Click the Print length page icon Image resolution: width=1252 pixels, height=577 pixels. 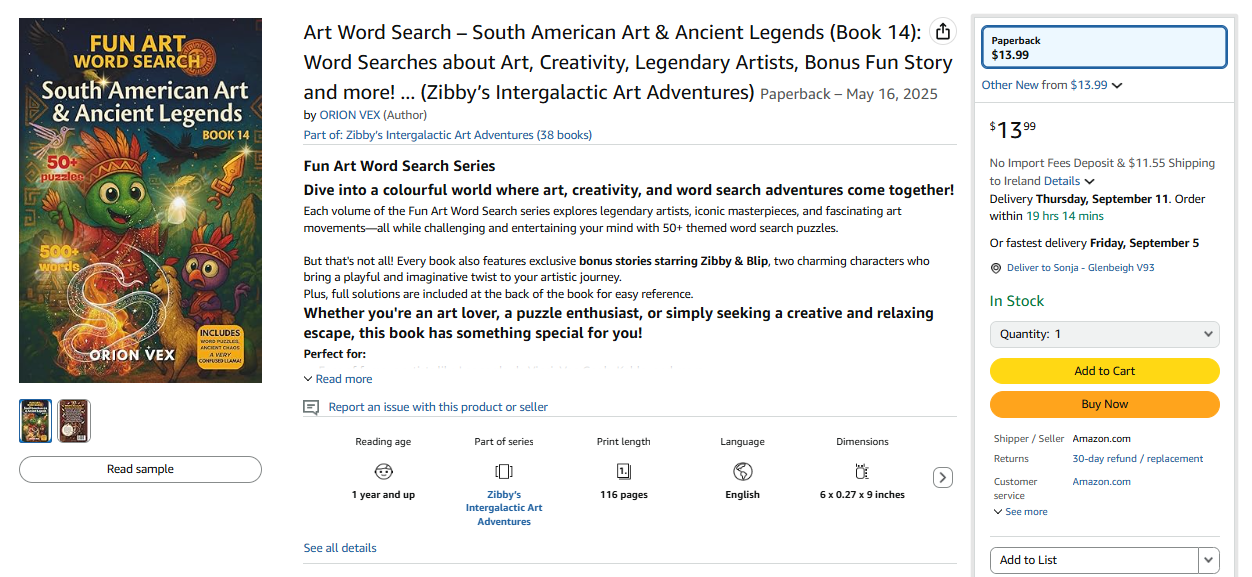[623, 471]
